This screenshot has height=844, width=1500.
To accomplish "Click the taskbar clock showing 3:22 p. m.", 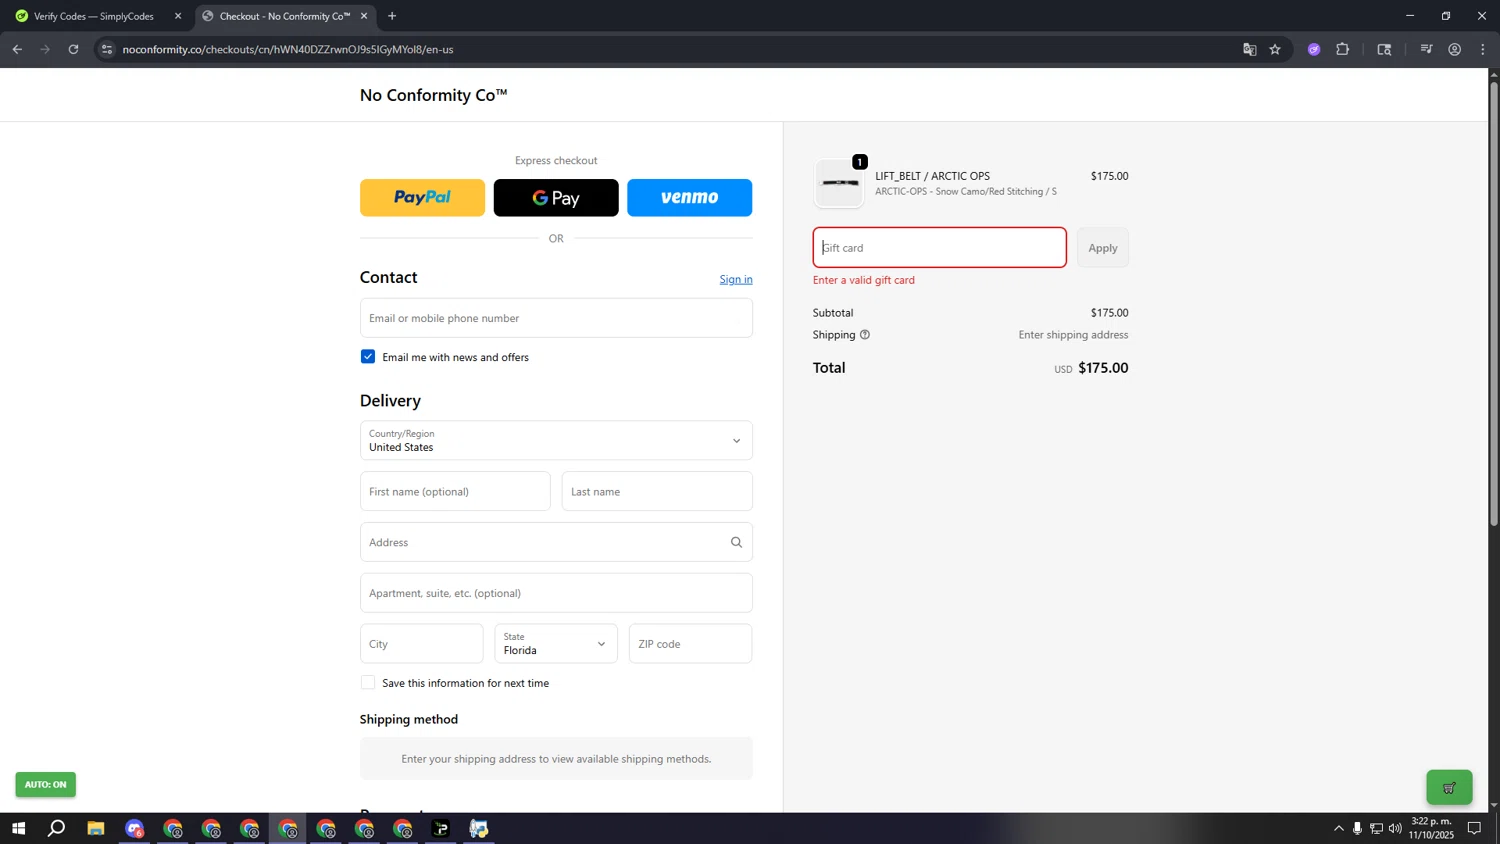I will 1431,828.
